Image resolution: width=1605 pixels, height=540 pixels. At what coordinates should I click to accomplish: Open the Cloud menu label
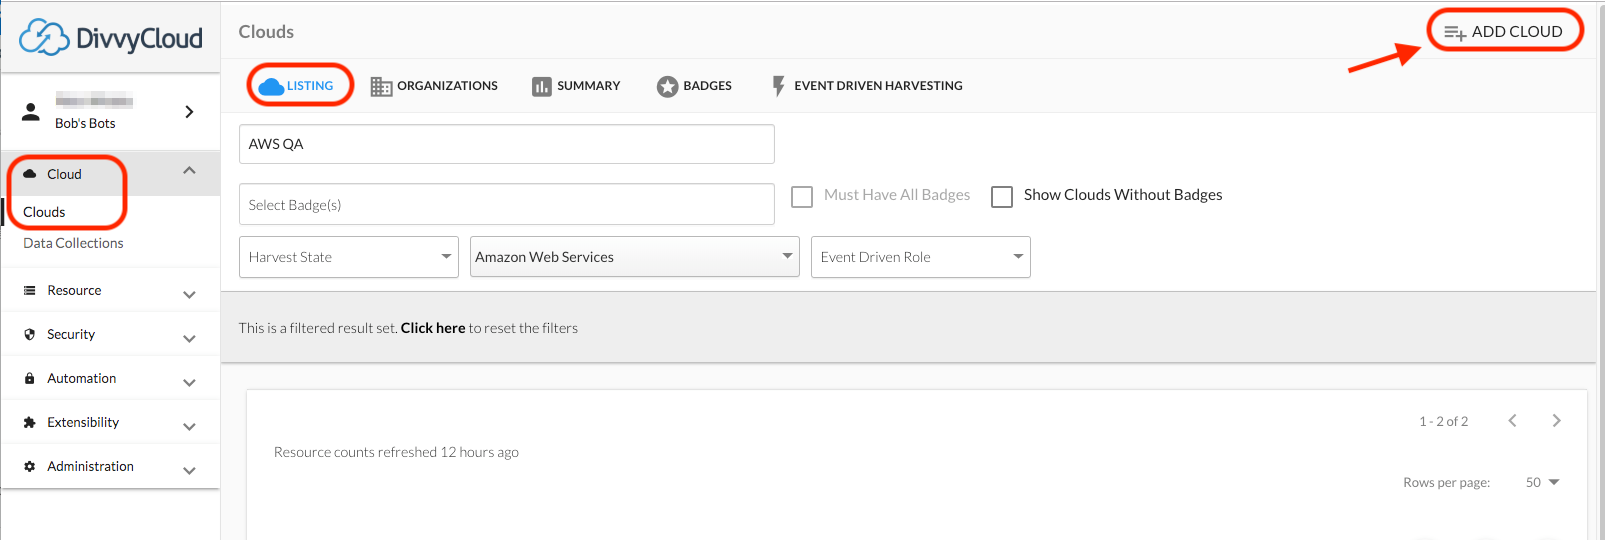tap(64, 174)
